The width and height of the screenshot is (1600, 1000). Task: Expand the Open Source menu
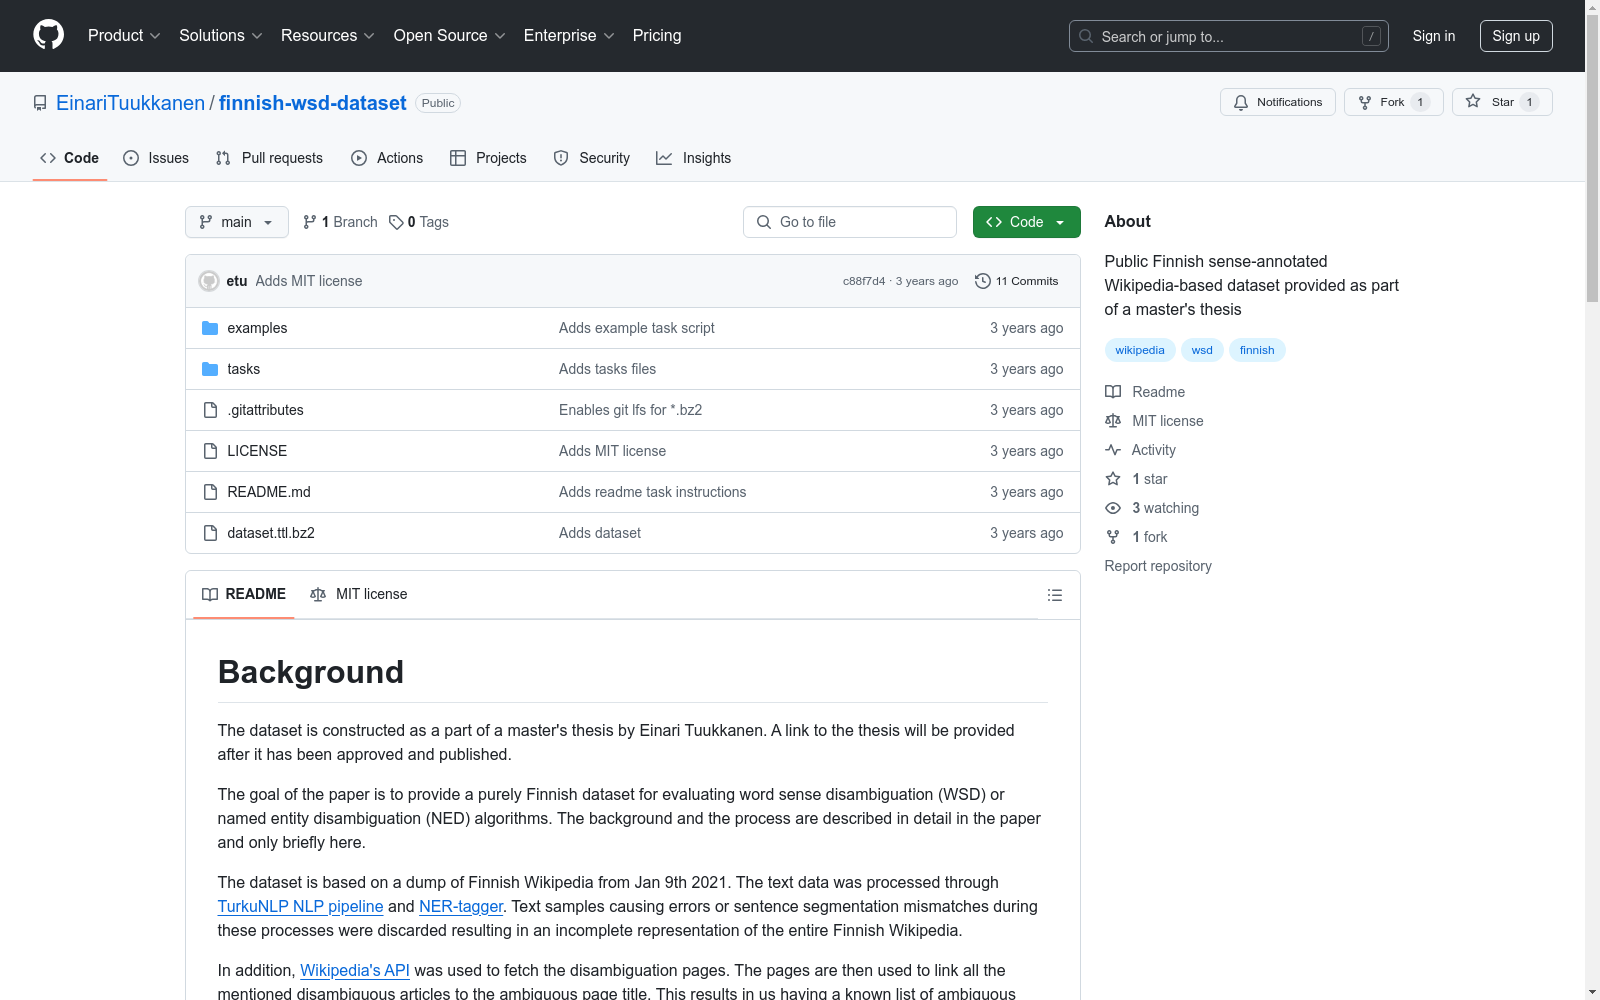pos(450,36)
